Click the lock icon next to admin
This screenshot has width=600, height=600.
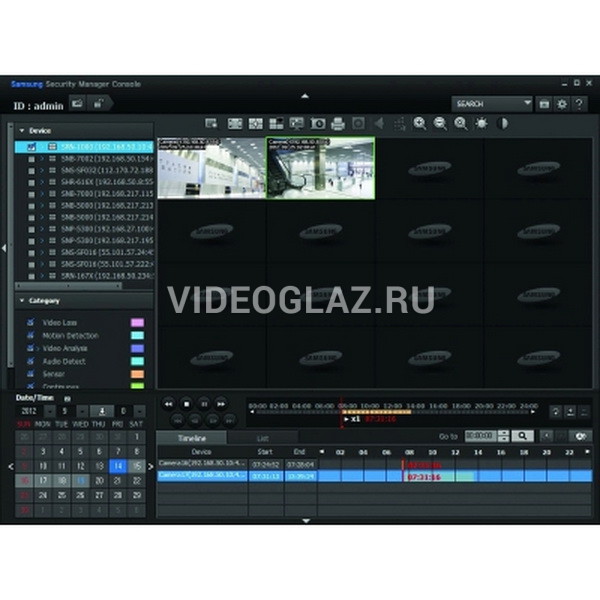tap(99, 103)
